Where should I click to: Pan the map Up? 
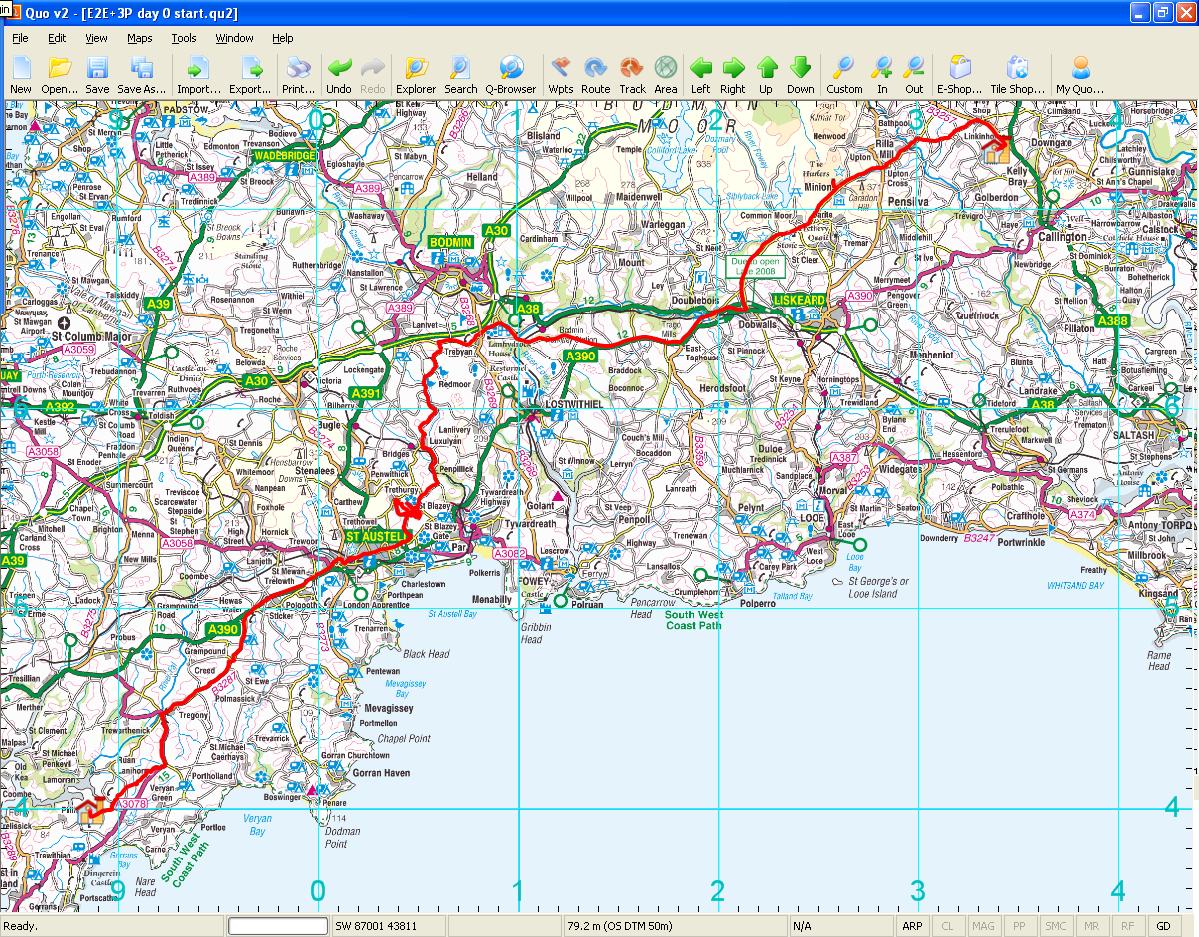[x=766, y=75]
